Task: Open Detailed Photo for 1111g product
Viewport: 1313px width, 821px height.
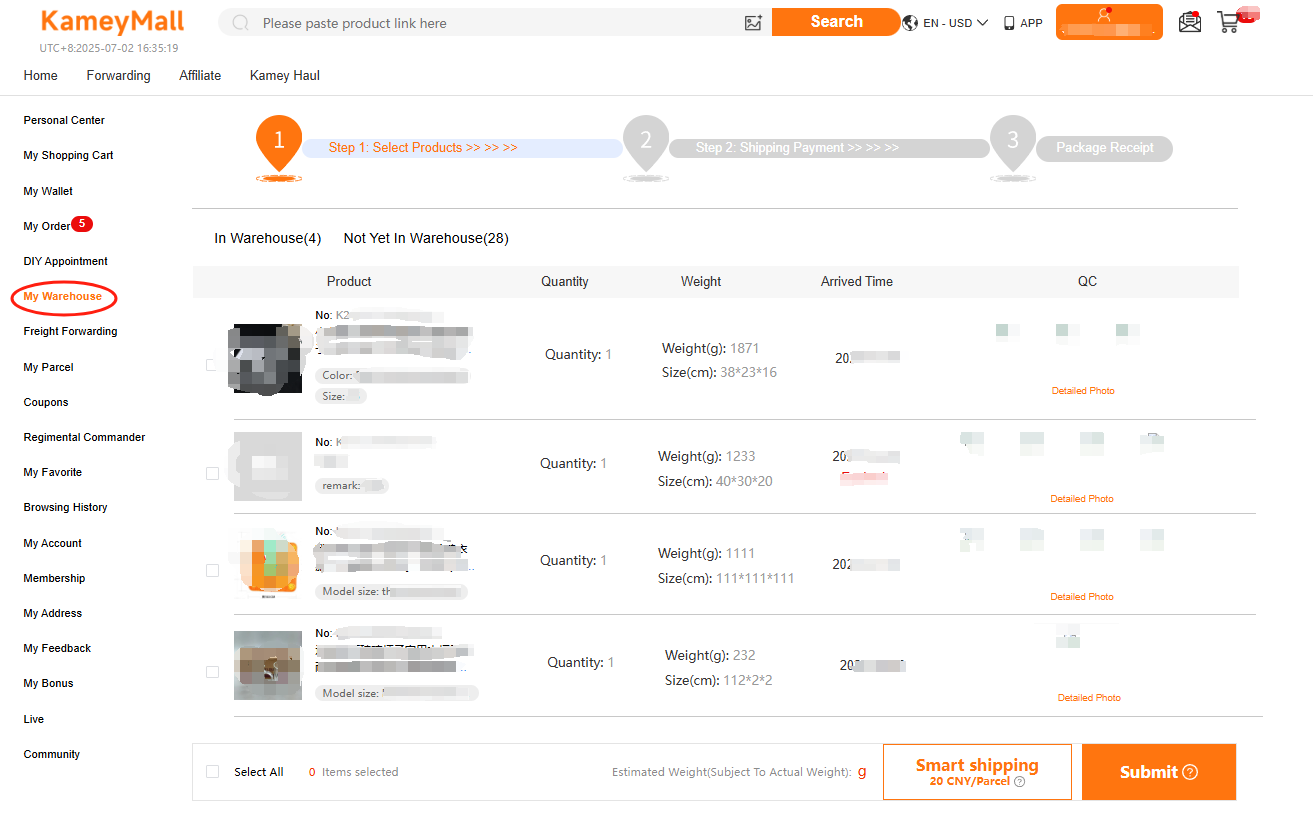Action: 1082,597
